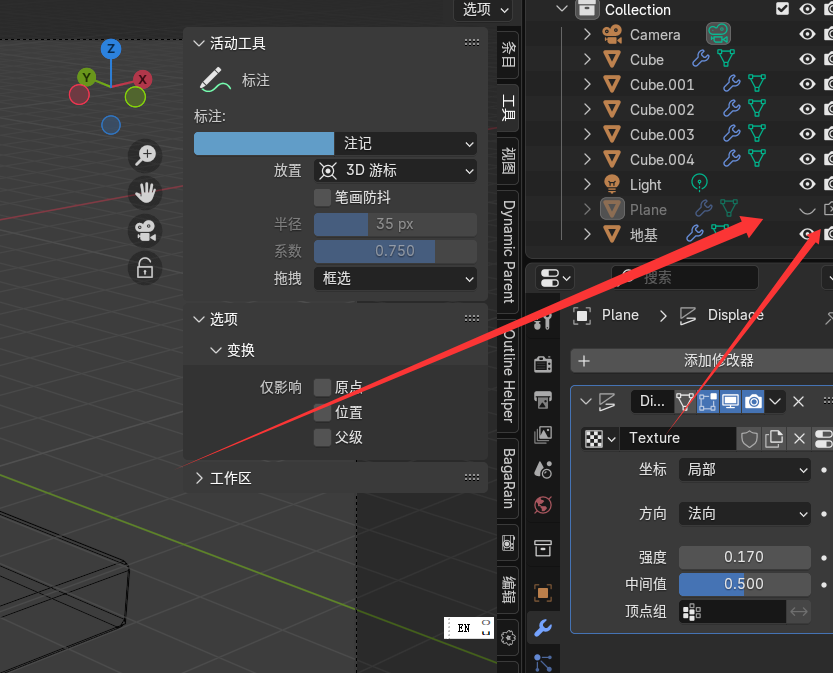The image size is (833, 673).
Task: Click the pan hand viewport icon
Action: 145,193
